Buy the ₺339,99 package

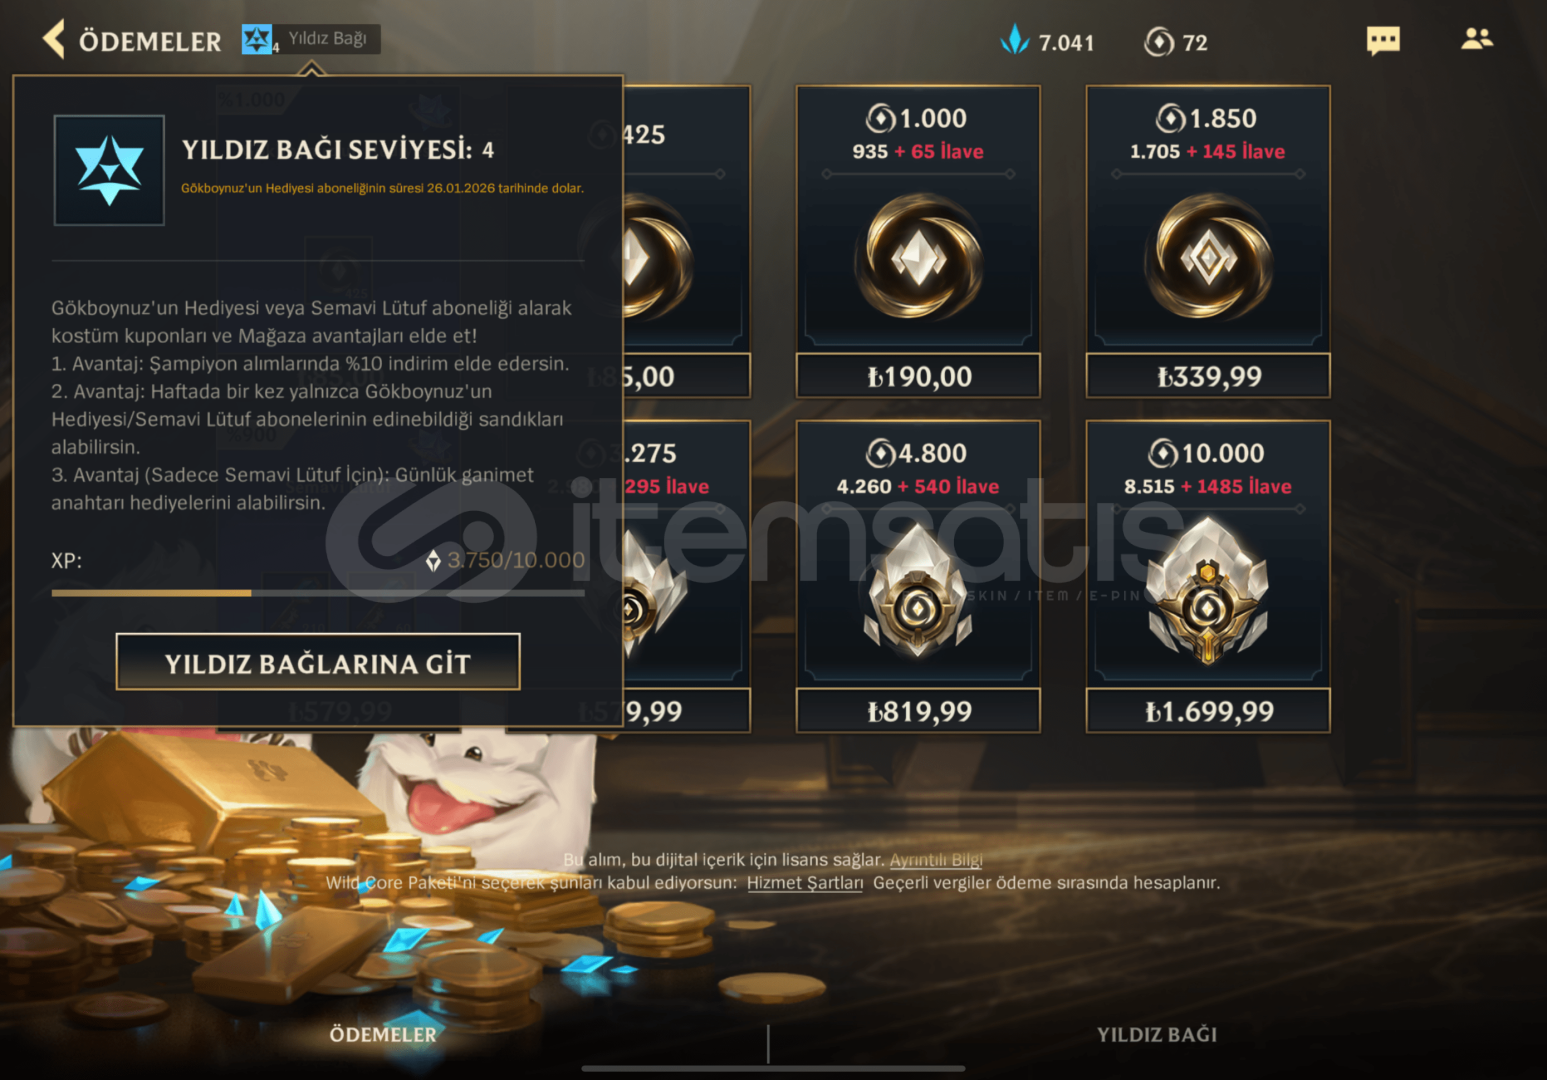click(x=1208, y=377)
